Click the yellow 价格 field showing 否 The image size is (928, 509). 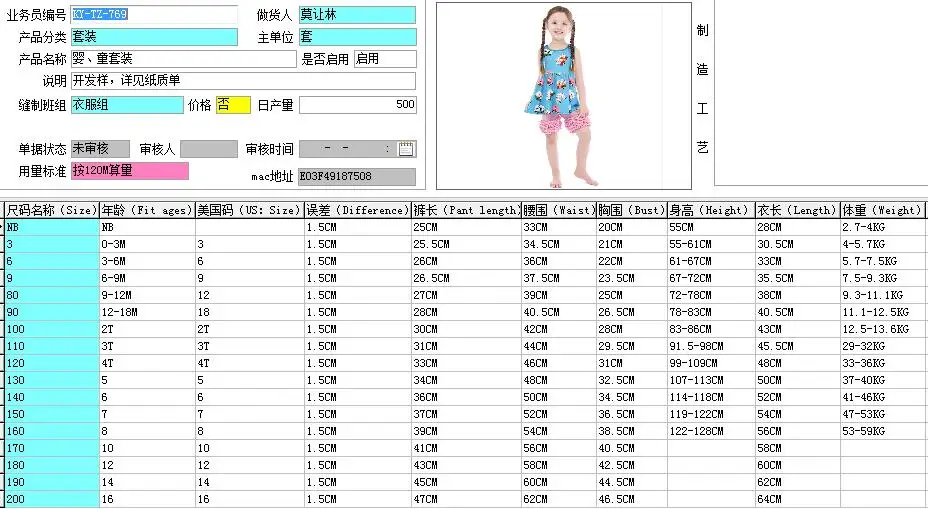(233, 105)
